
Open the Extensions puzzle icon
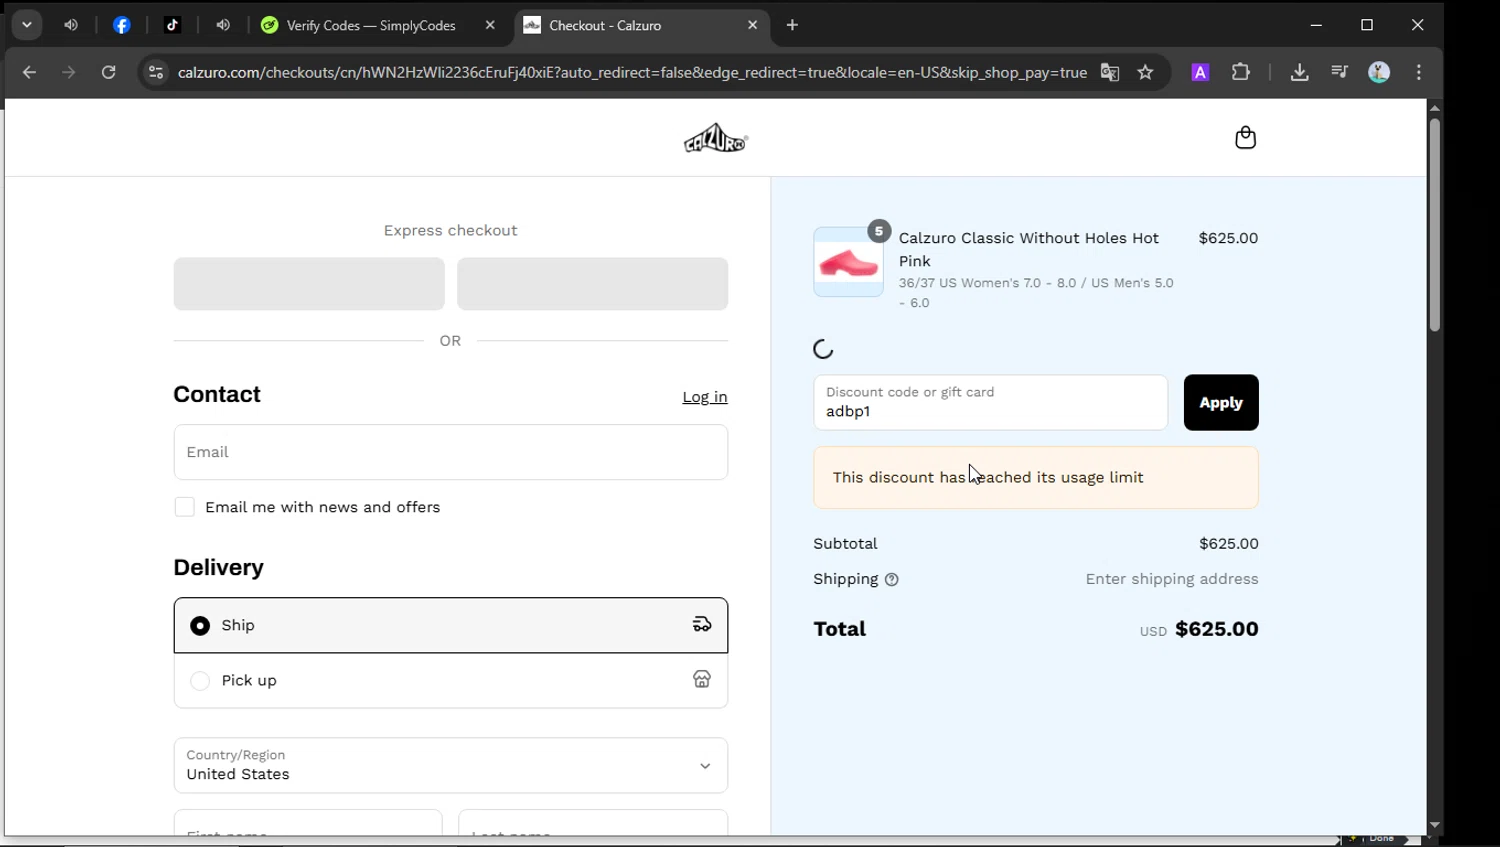pyautogui.click(x=1241, y=72)
